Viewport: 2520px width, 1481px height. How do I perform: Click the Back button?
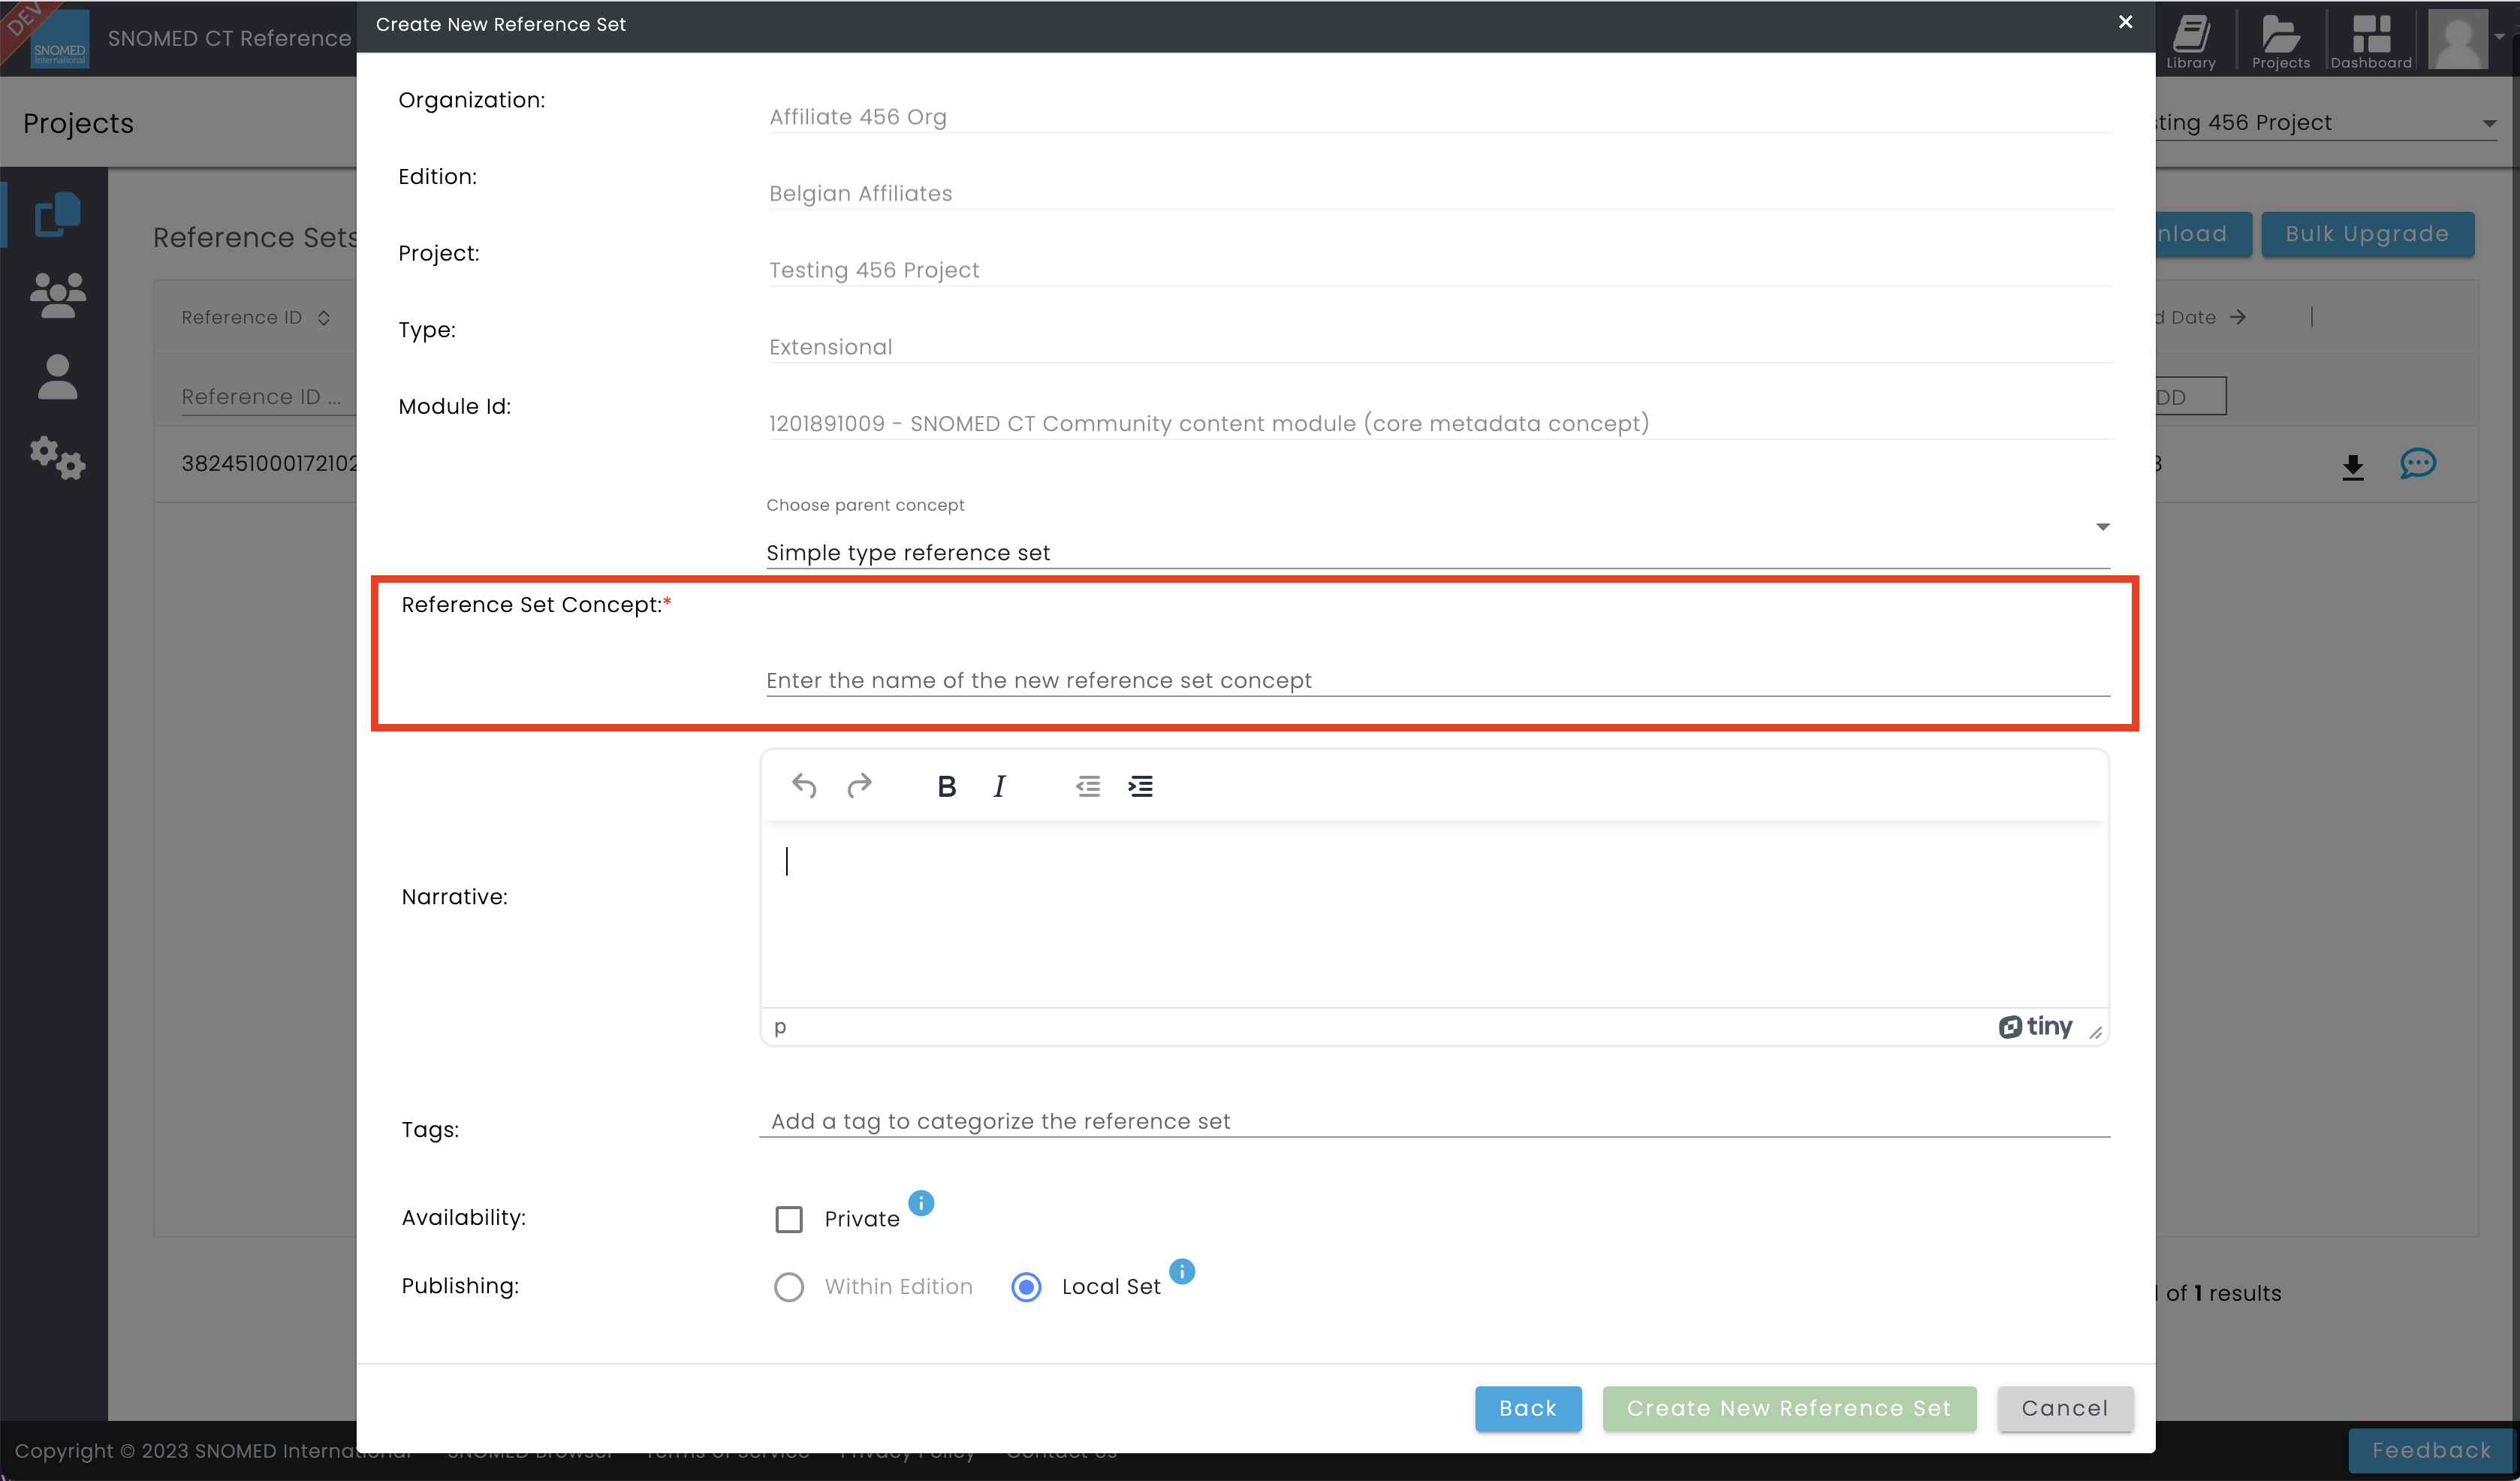point(1527,1408)
